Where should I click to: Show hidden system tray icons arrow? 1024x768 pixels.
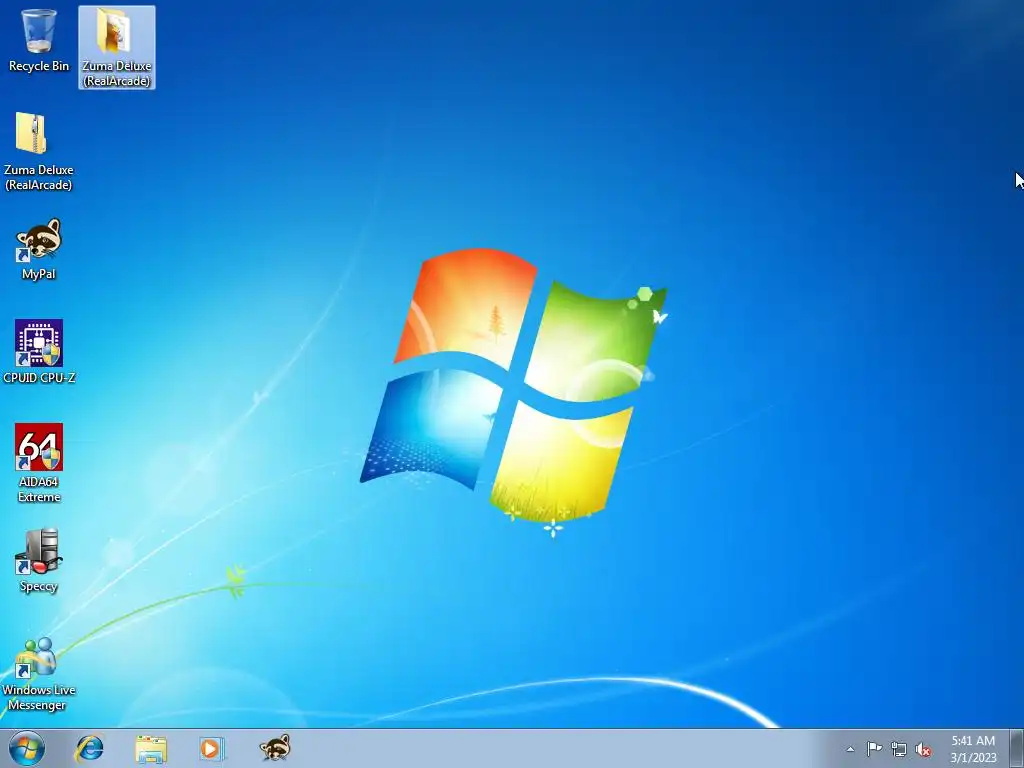tap(850, 749)
